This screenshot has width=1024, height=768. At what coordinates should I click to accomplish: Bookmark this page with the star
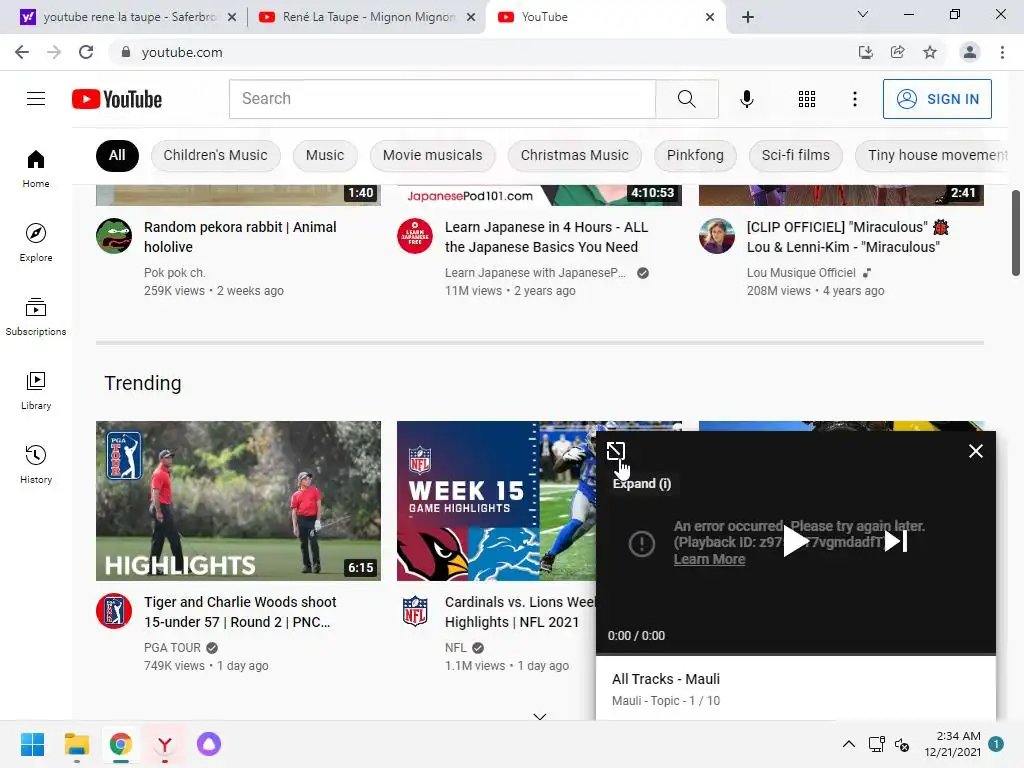click(x=930, y=52)
